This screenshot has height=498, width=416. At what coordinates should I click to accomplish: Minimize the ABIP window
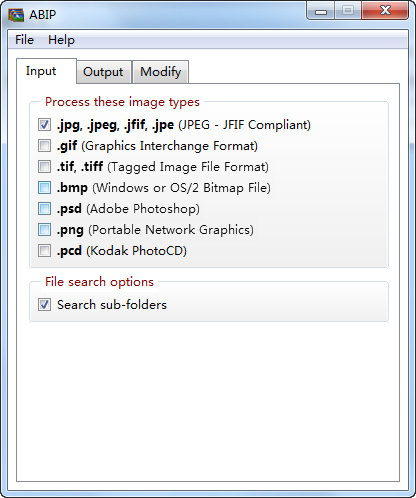[x=321, y=11]
